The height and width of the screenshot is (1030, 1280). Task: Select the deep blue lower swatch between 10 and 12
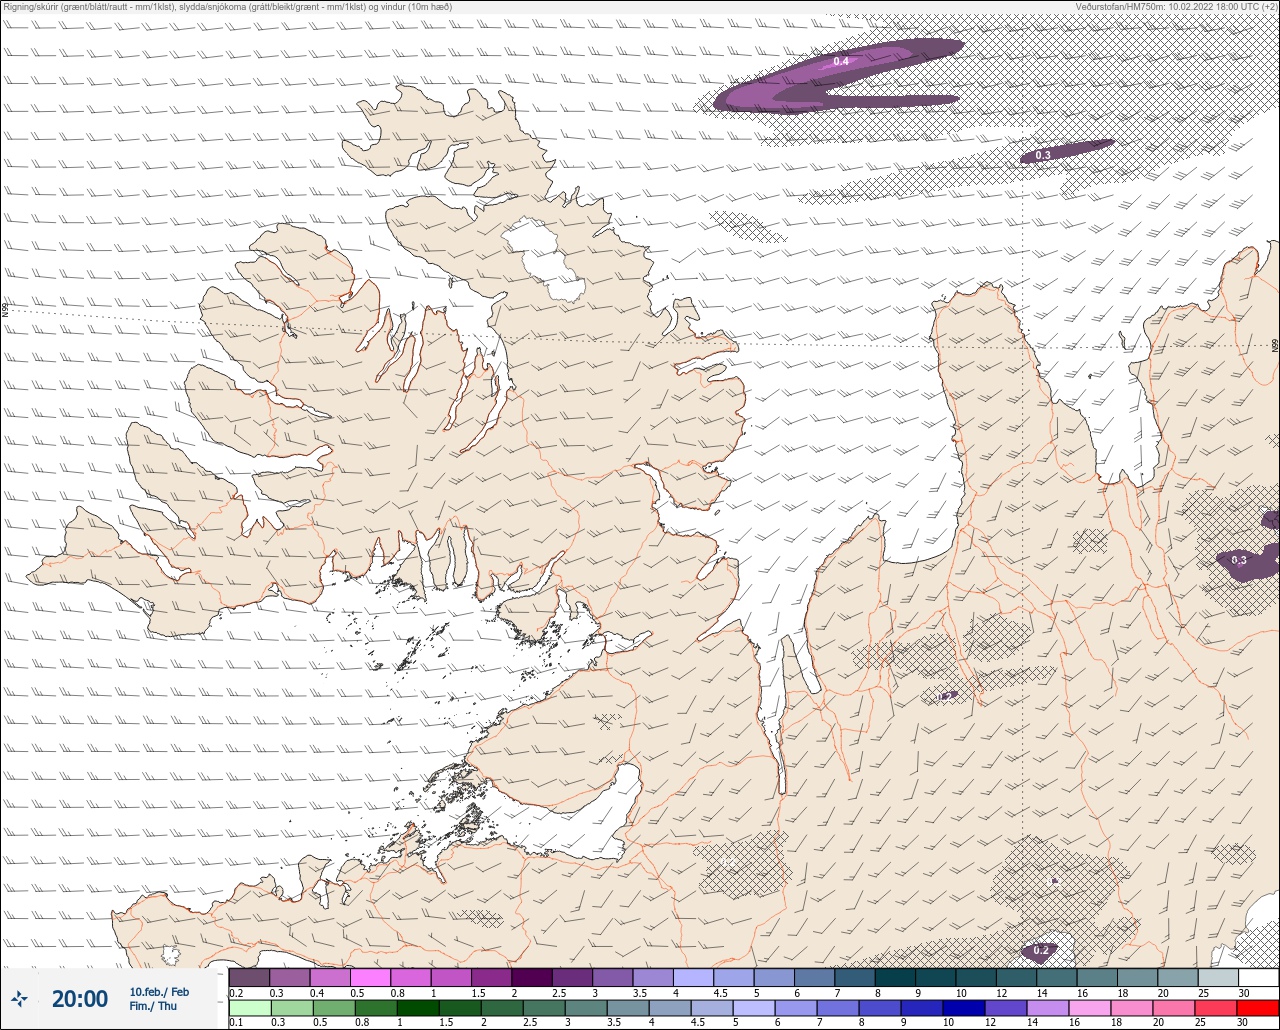pos(964,1008)
